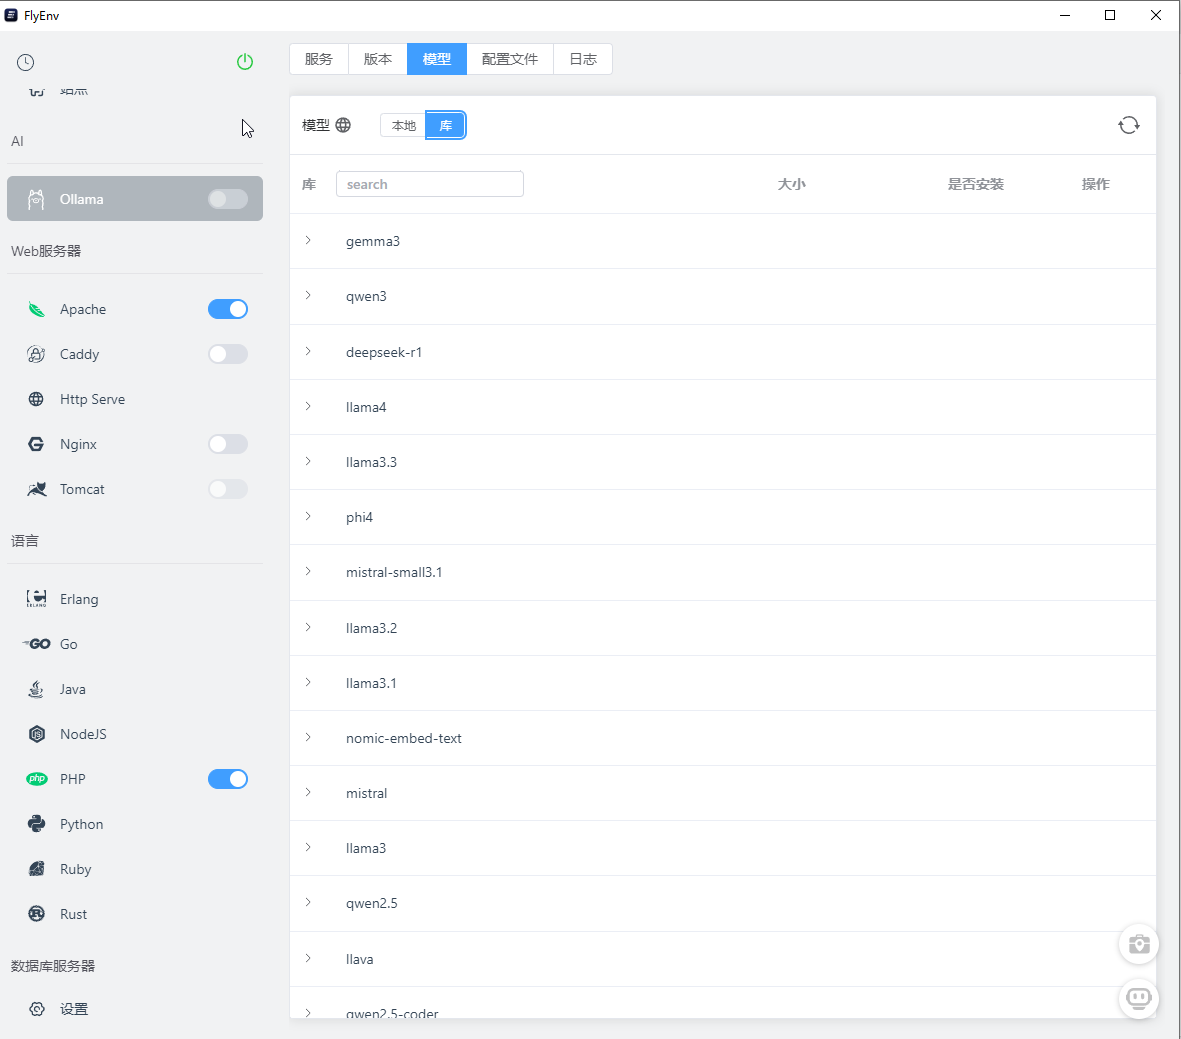Viewport: 1181px width, 1039px height.
Task: Click the floating camera toolbox button
Action: click(x=1138, y=944)
